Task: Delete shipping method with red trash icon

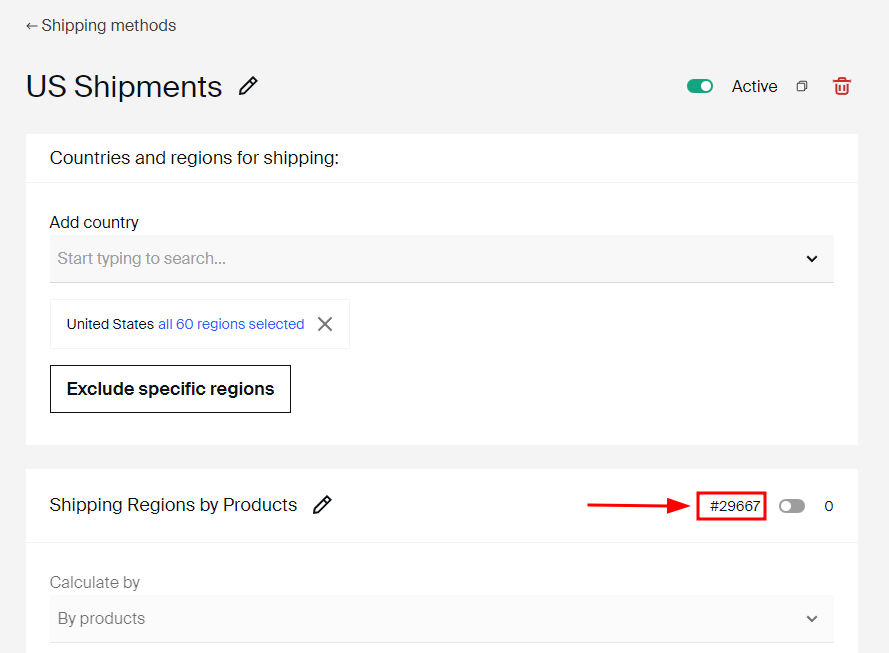Action: tap(841, 86)
